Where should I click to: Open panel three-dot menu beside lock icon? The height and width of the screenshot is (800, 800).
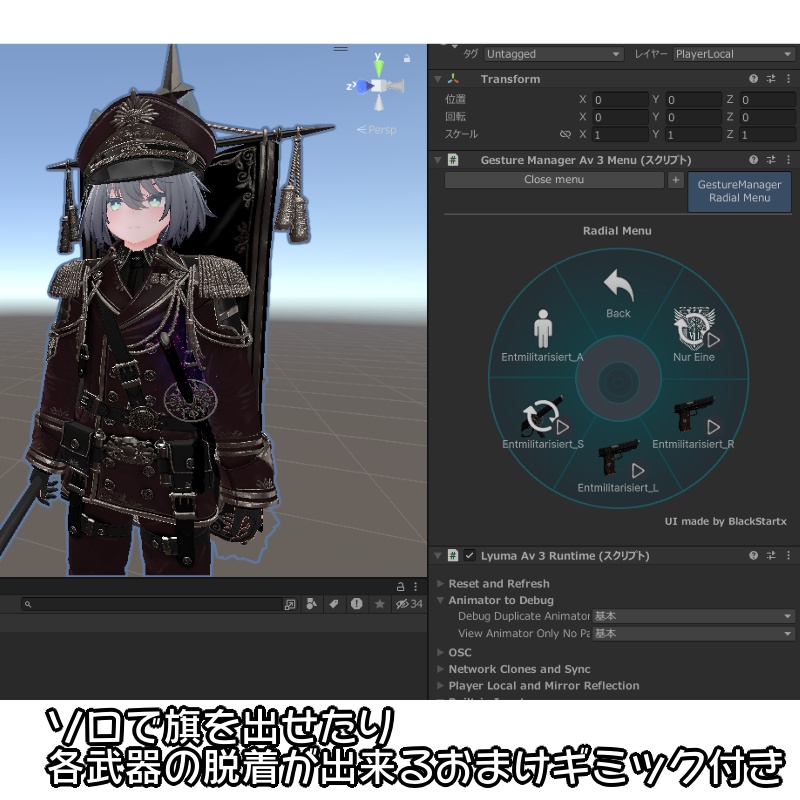point(415,586)
